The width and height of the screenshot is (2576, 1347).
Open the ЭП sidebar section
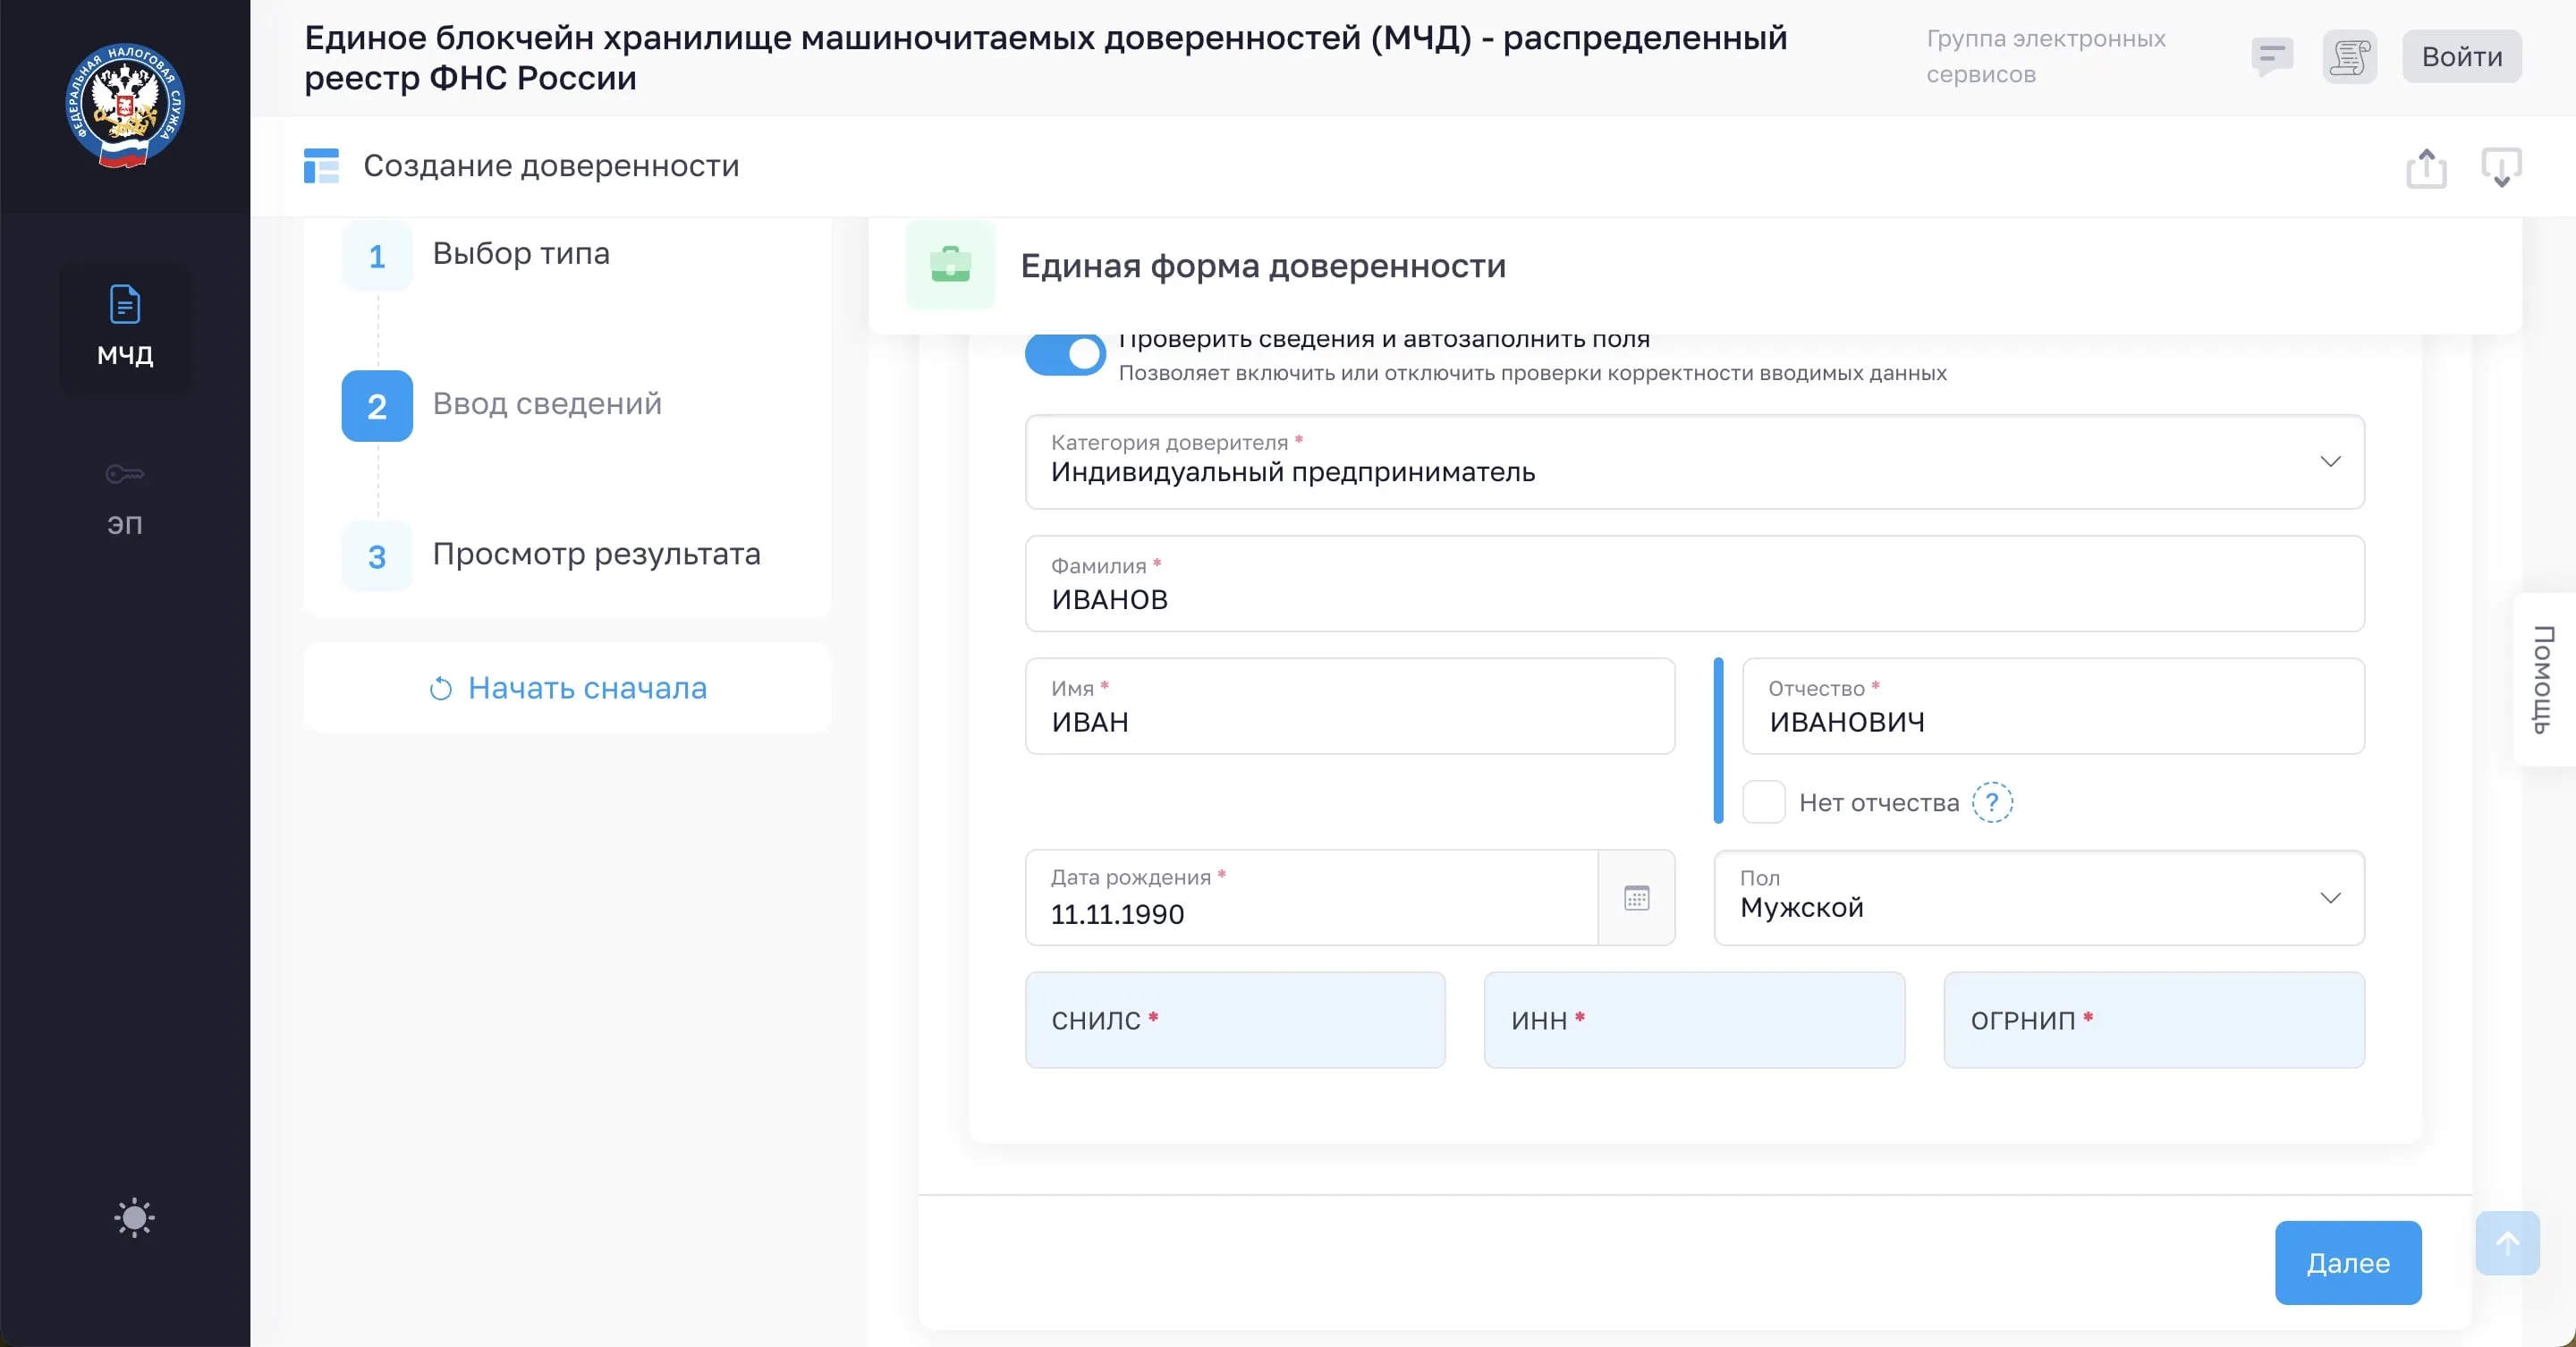(125, 498)
